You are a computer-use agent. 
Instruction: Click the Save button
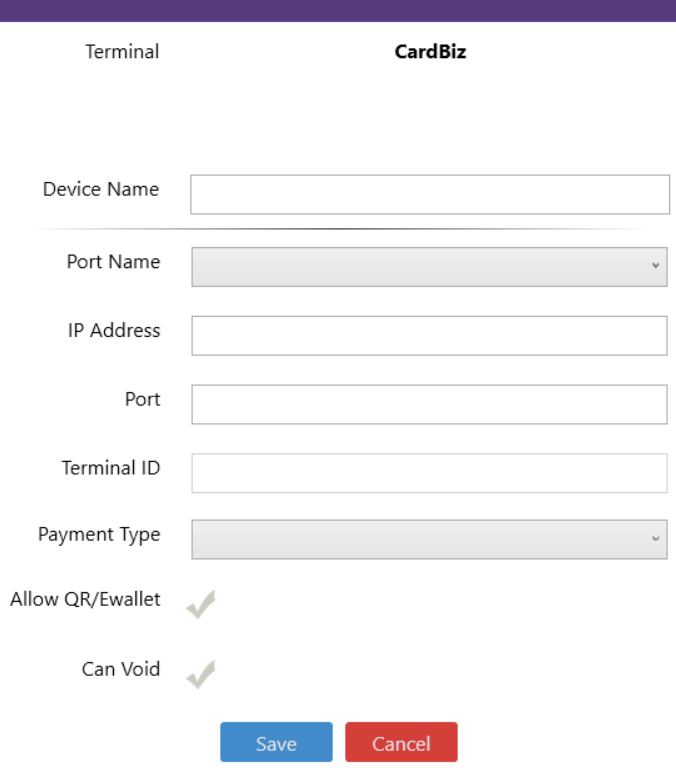coord(276,743)
